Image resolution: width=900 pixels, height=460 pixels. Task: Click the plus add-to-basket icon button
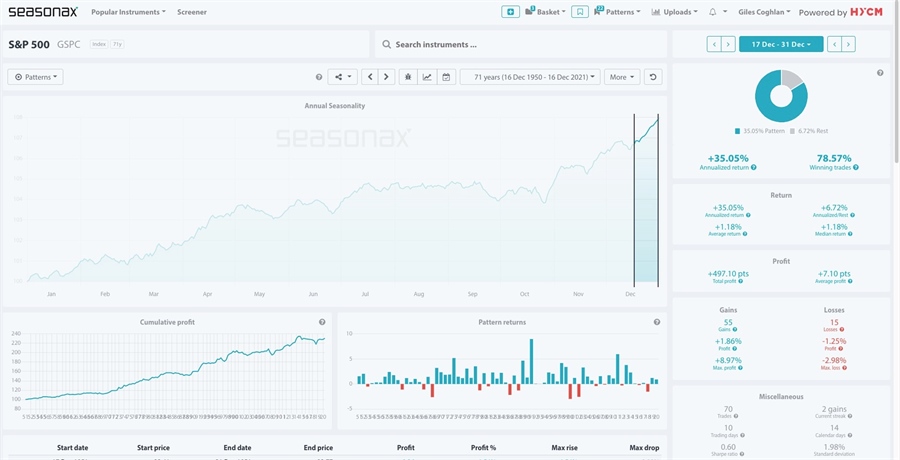point(510,11)
